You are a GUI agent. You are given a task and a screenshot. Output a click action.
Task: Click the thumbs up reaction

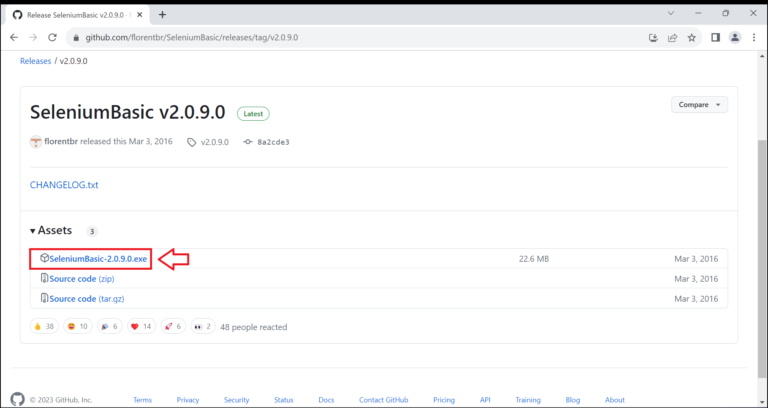click(43, 326)
